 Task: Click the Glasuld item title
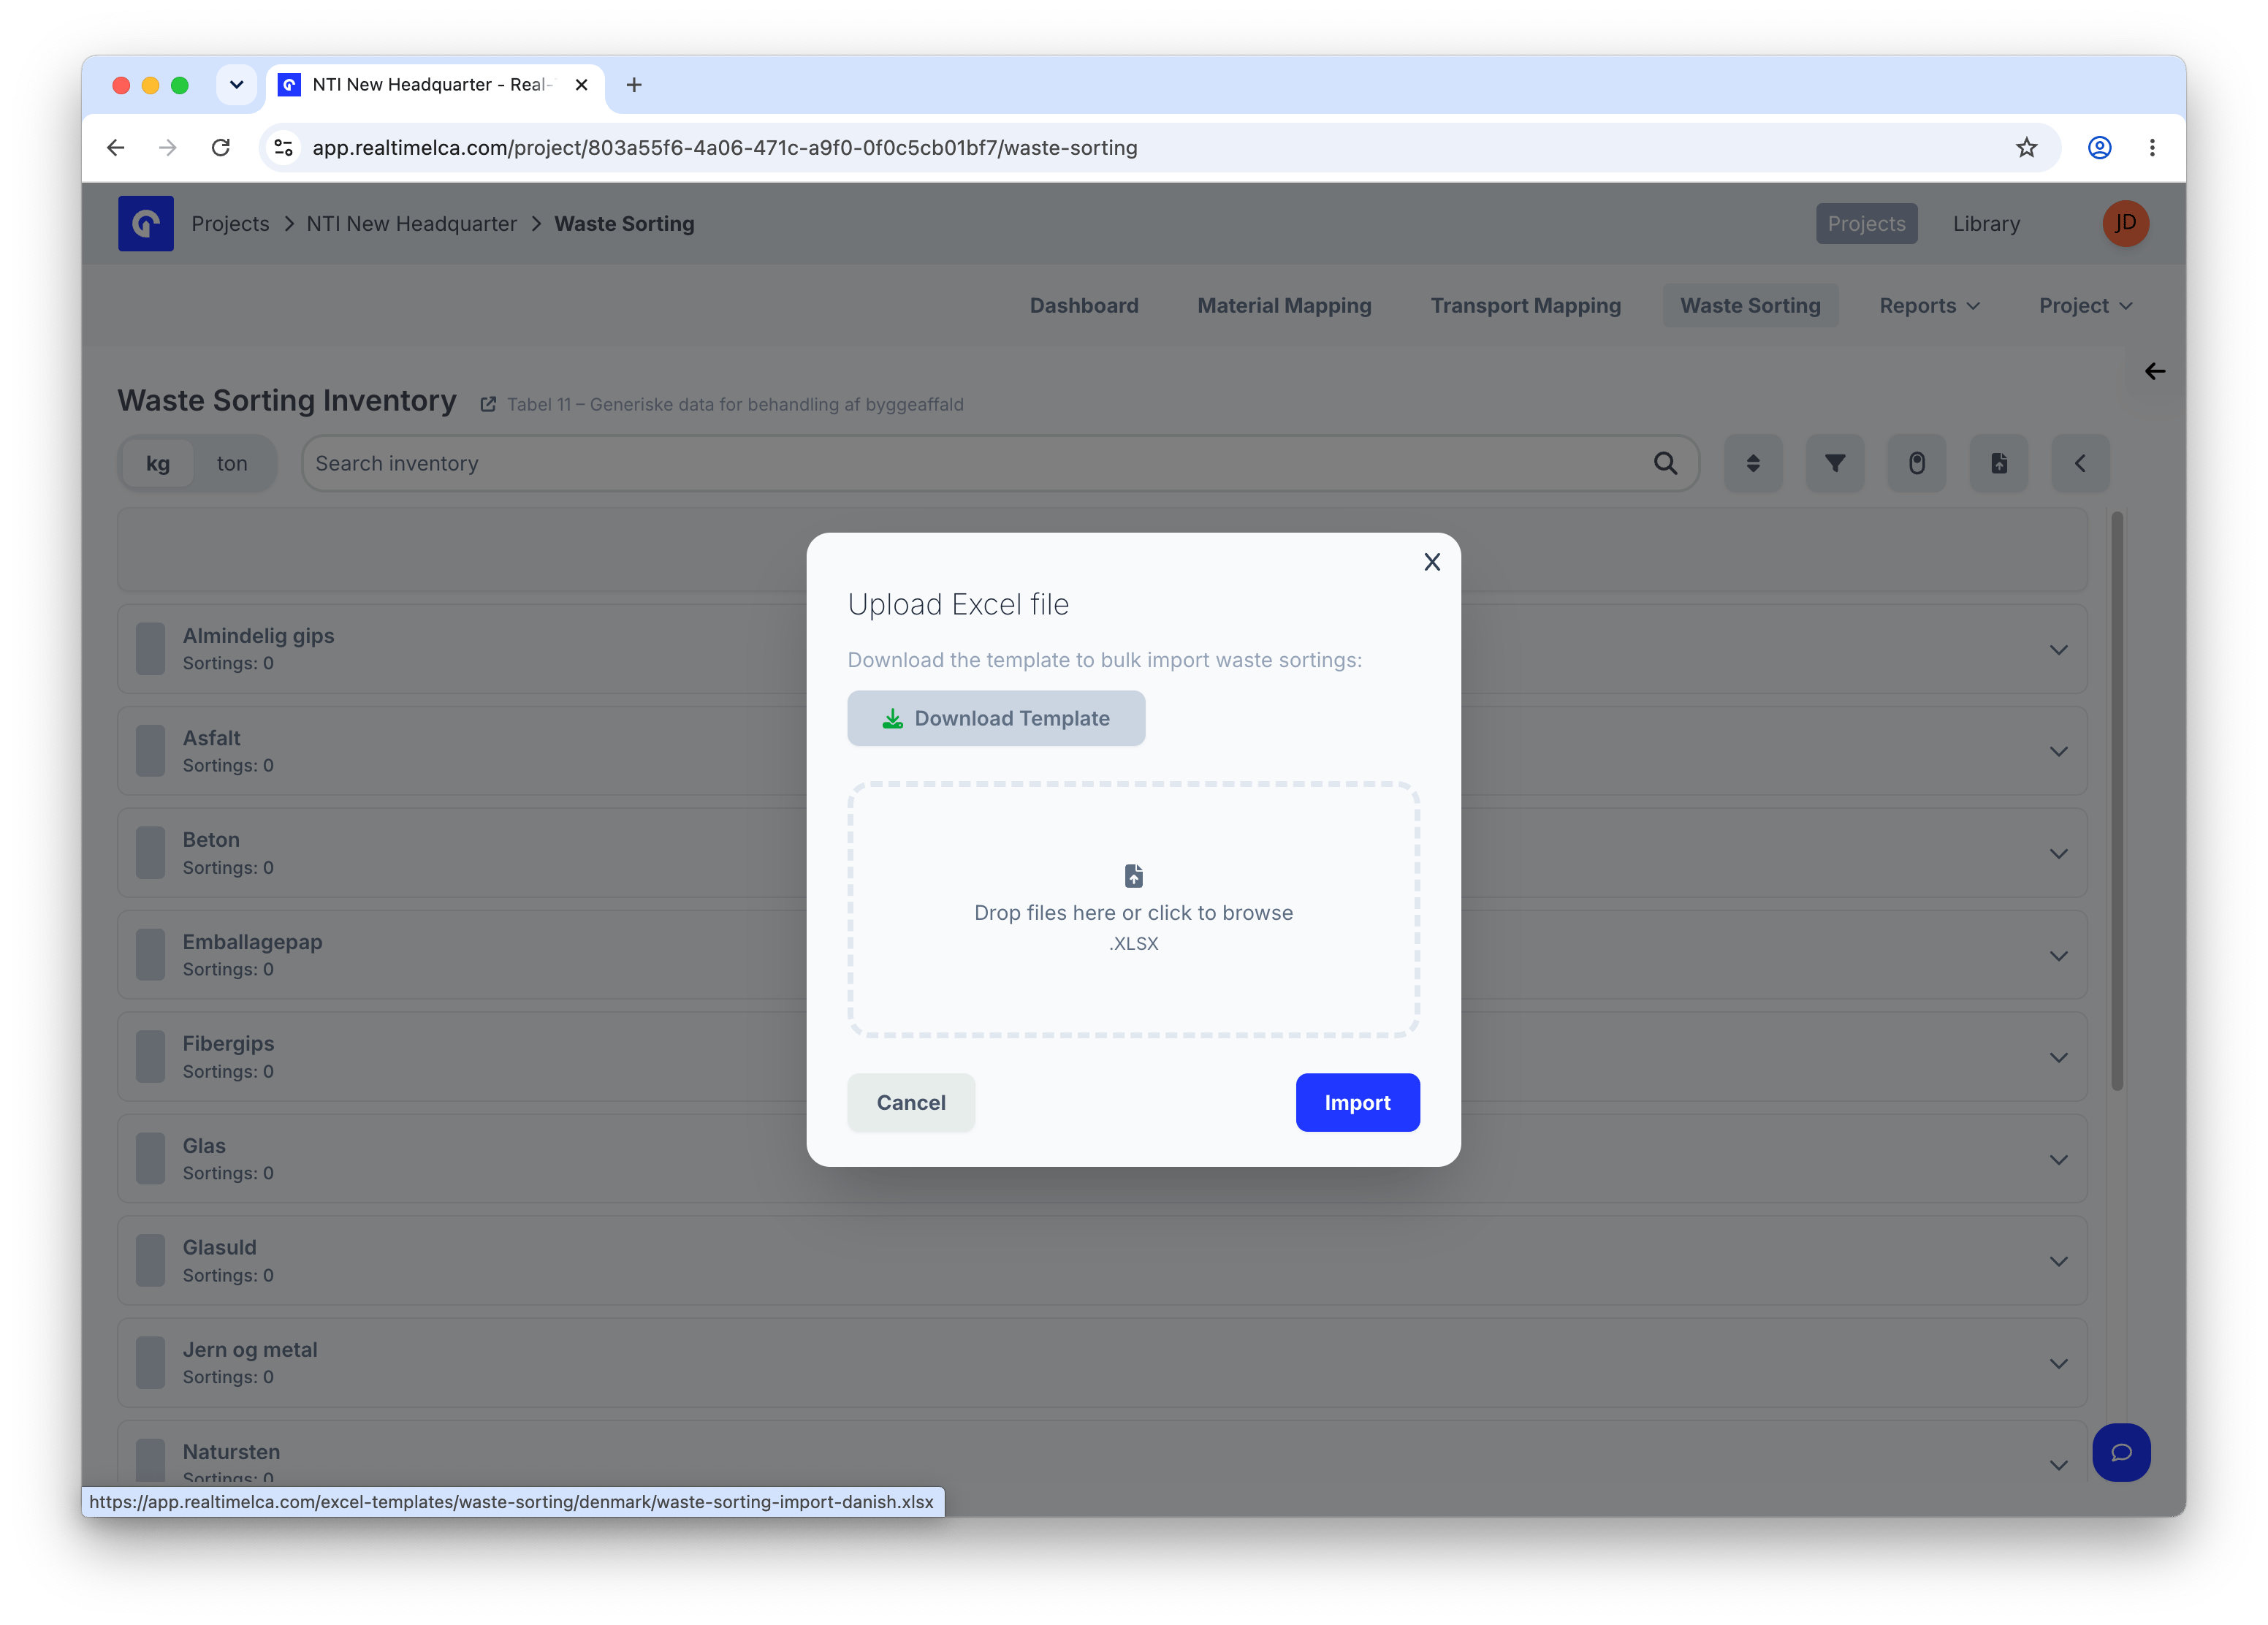tap(219, 1247)
